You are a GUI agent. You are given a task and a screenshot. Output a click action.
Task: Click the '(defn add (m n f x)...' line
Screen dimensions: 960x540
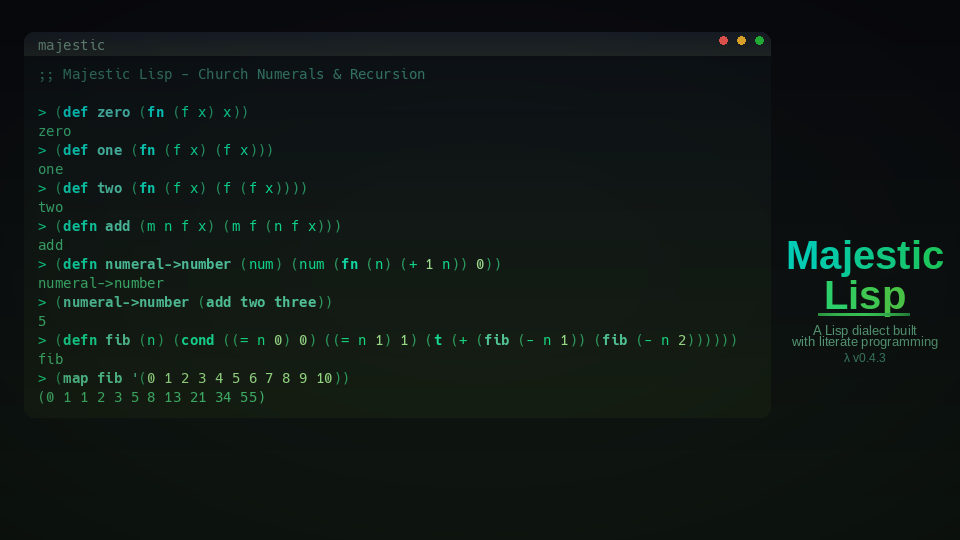pos(190,226)
